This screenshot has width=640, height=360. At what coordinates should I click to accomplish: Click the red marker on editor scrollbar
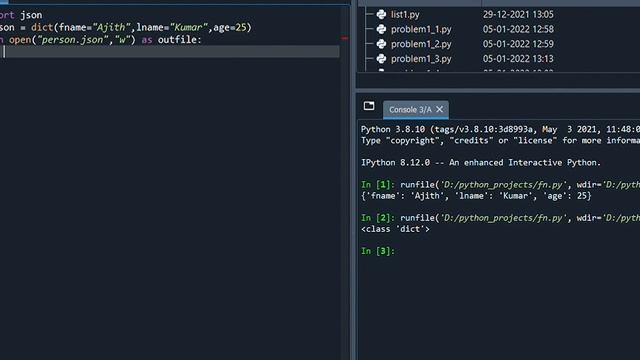(344, 38)
